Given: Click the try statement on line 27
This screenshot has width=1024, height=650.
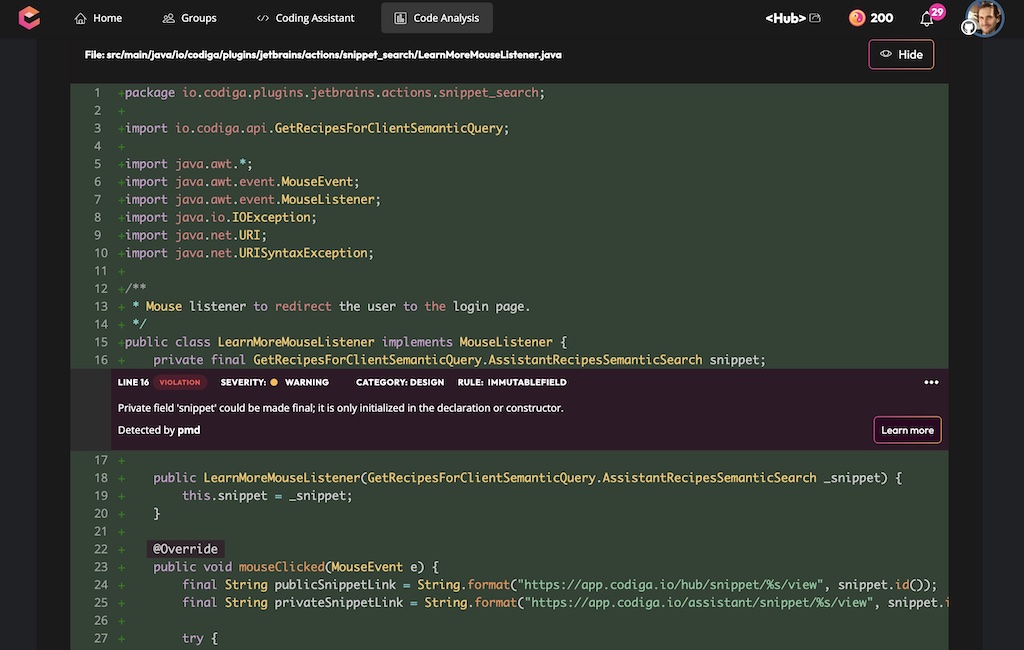Looking at the screenshot, I should (x=199, y=638).
